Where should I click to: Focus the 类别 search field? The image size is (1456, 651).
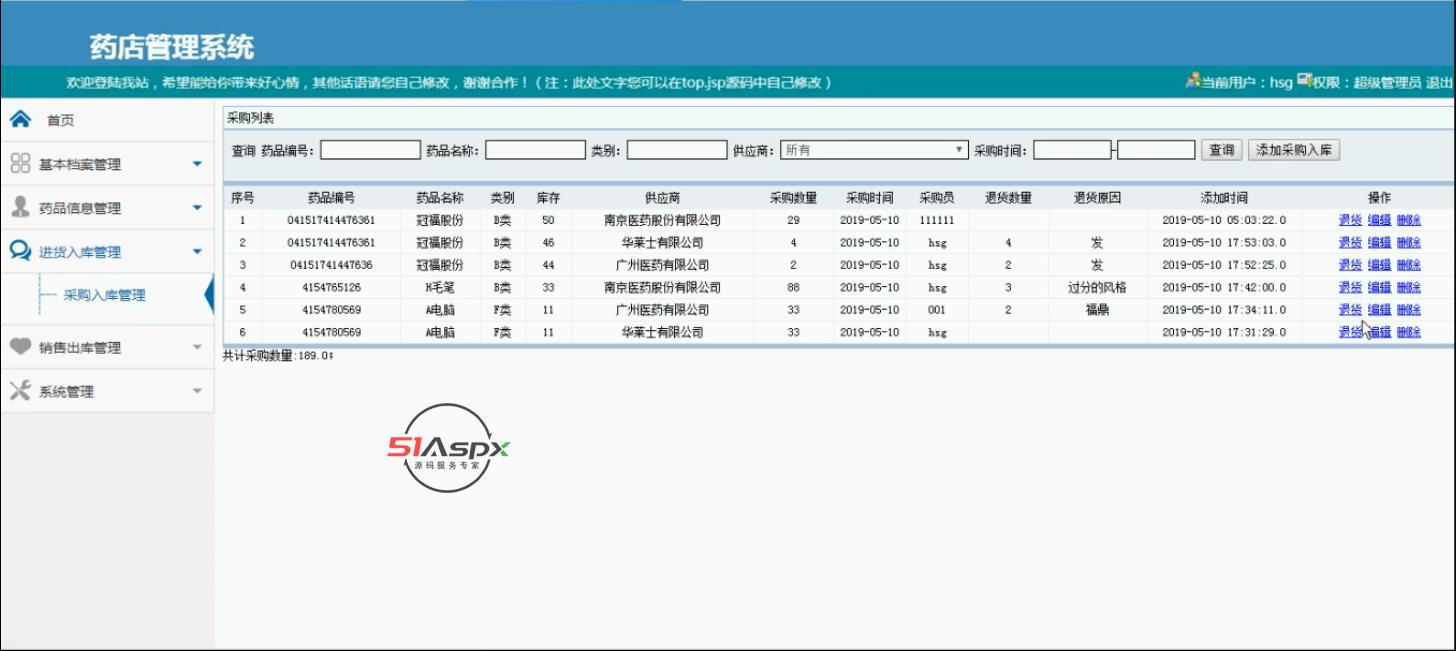tap(677, 150)
